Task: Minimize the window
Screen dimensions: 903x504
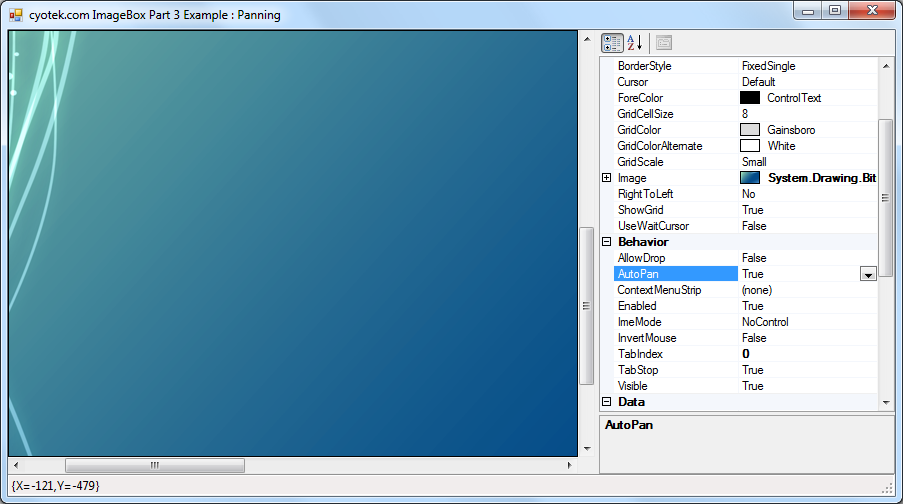Action: 809,10
